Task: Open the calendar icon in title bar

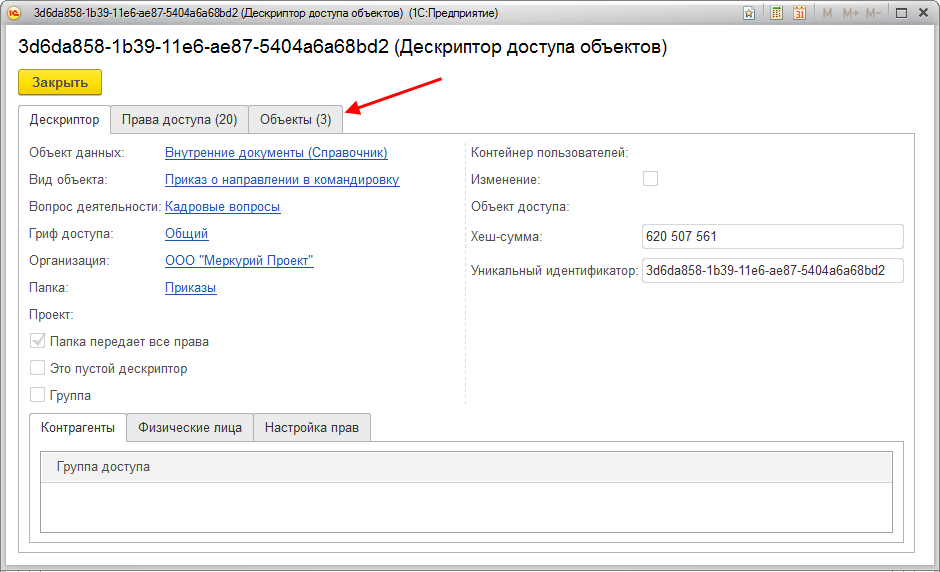Action: tap(800, 13)
